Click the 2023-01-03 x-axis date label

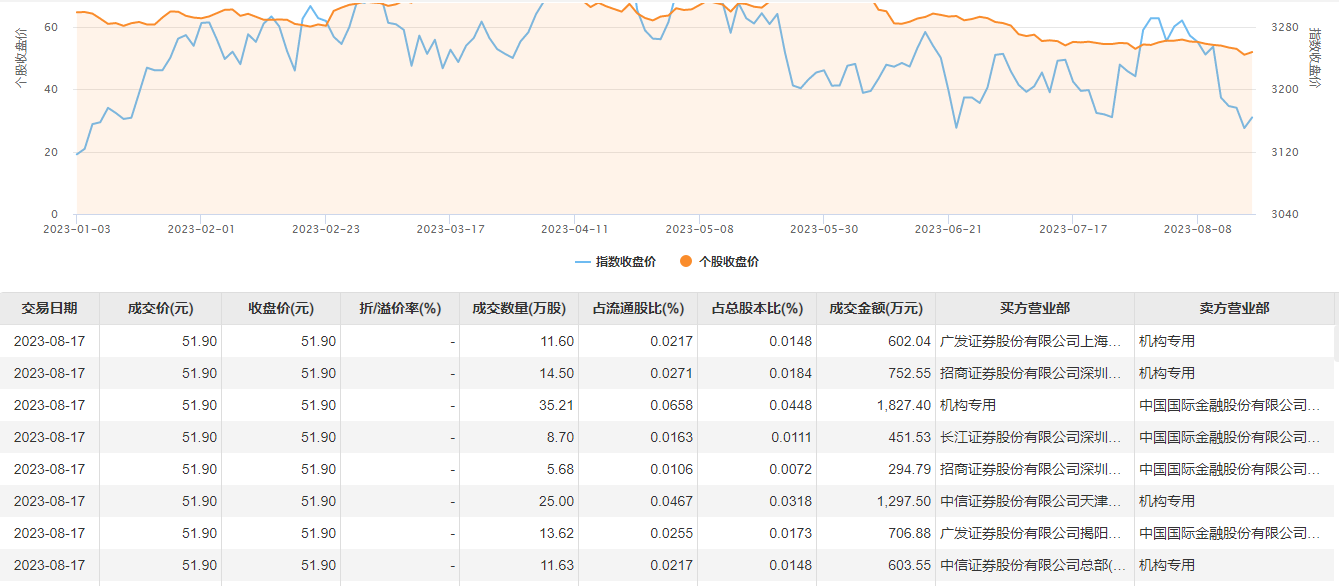coord(77,229)
